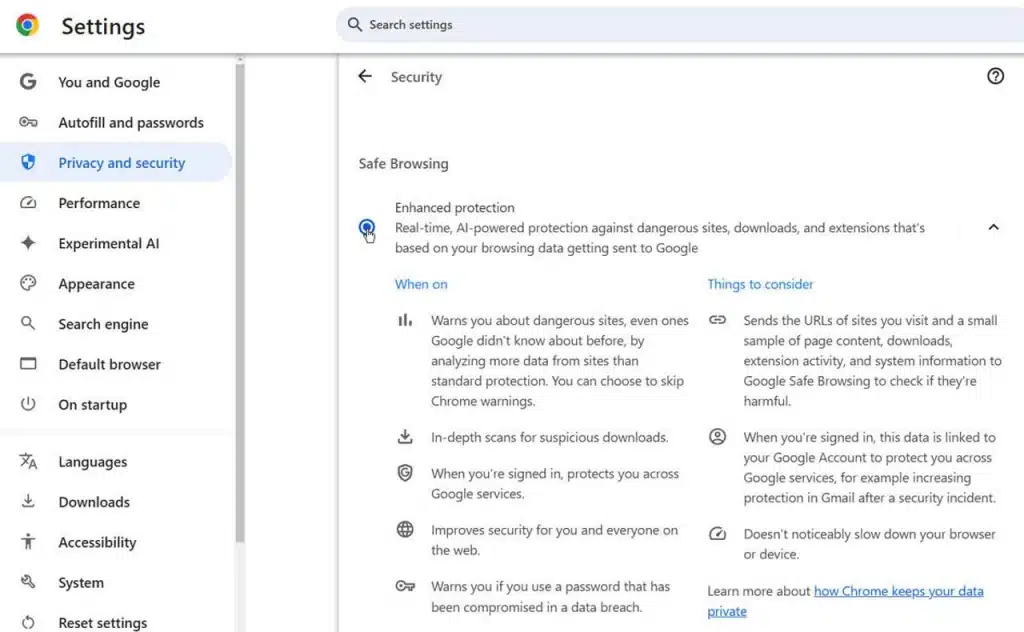This screenshot has width=1024, height=632.
Task: Click the Appearance palette icon
Action: click(27, 283)
